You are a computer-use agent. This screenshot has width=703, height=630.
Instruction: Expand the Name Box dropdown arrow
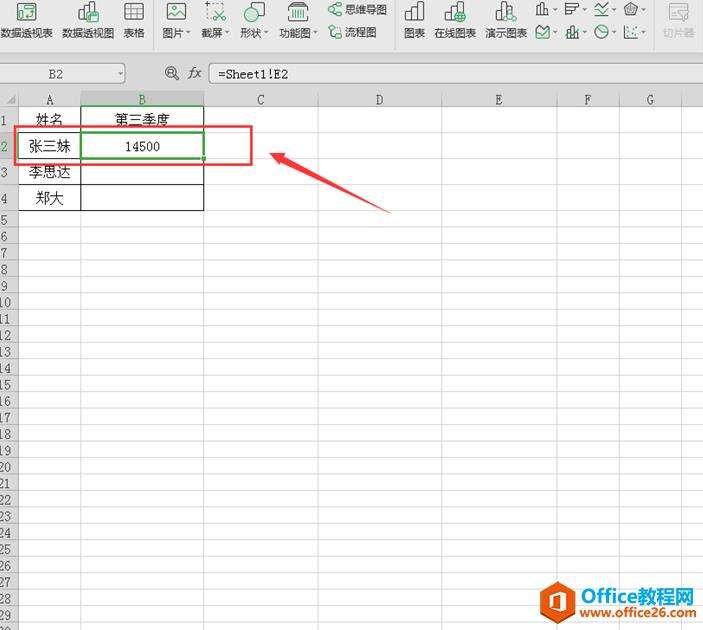tap(120, 74)
